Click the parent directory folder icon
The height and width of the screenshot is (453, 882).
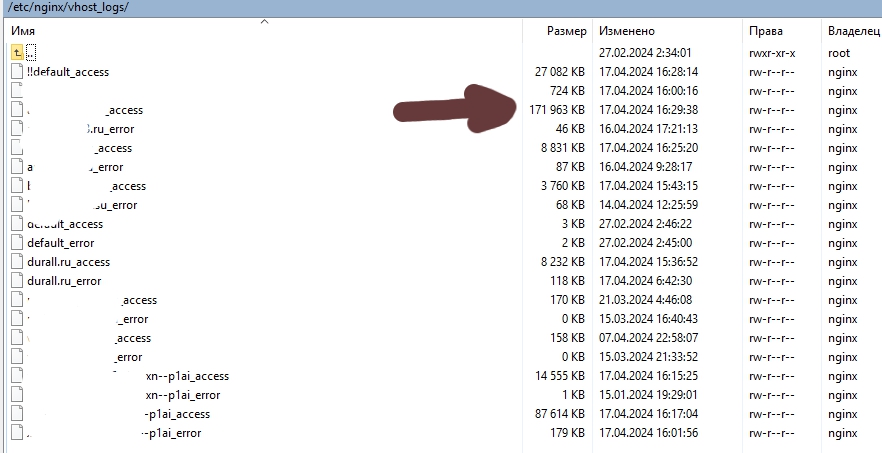pyautogui.click(x=17, y=52)
